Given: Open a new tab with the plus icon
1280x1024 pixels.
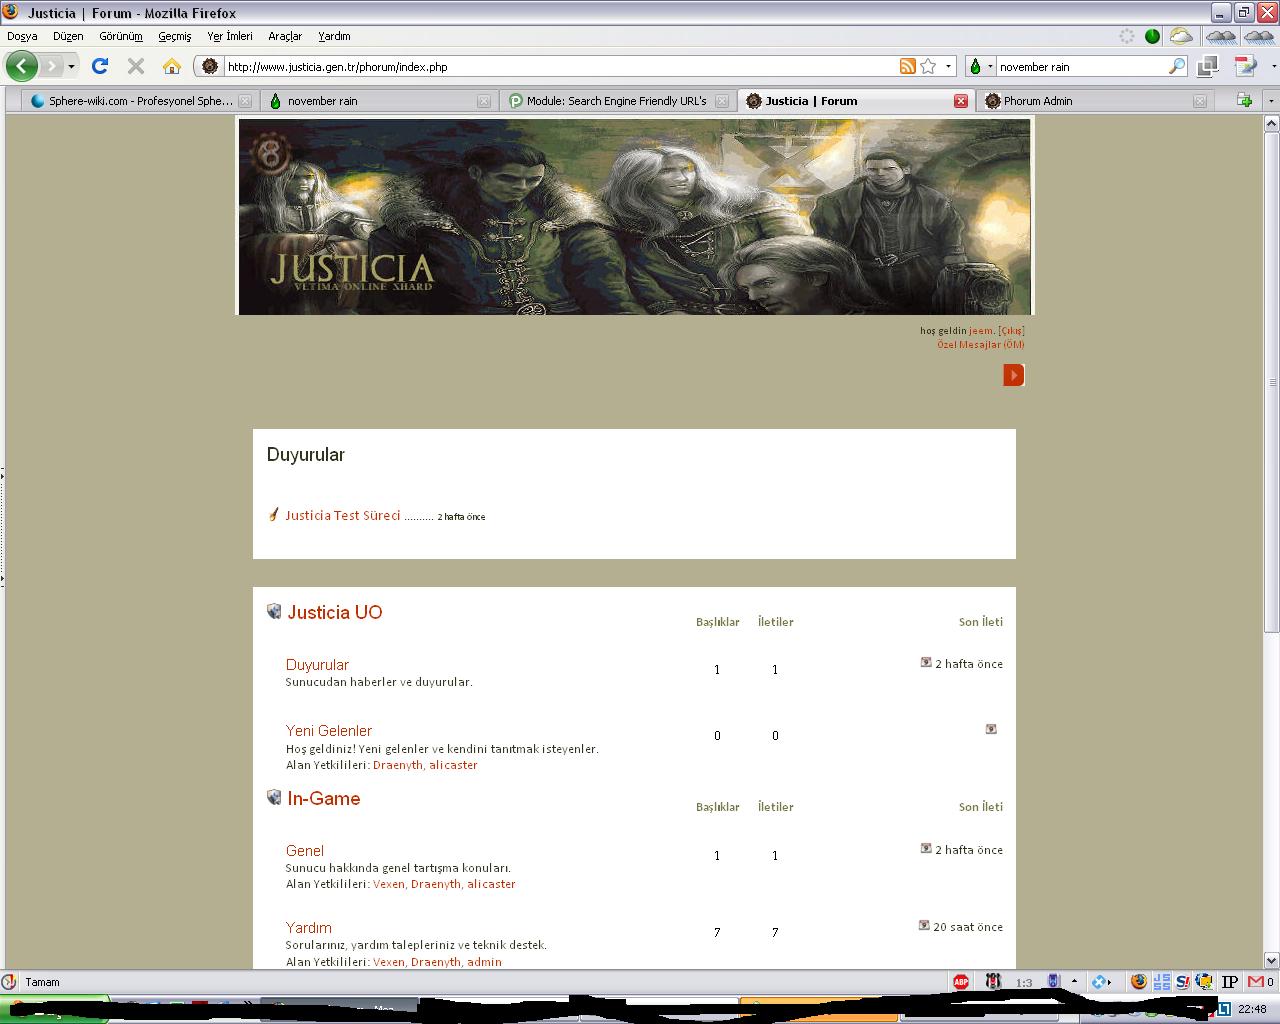Looking at the screenshot, I should 1244,100.
